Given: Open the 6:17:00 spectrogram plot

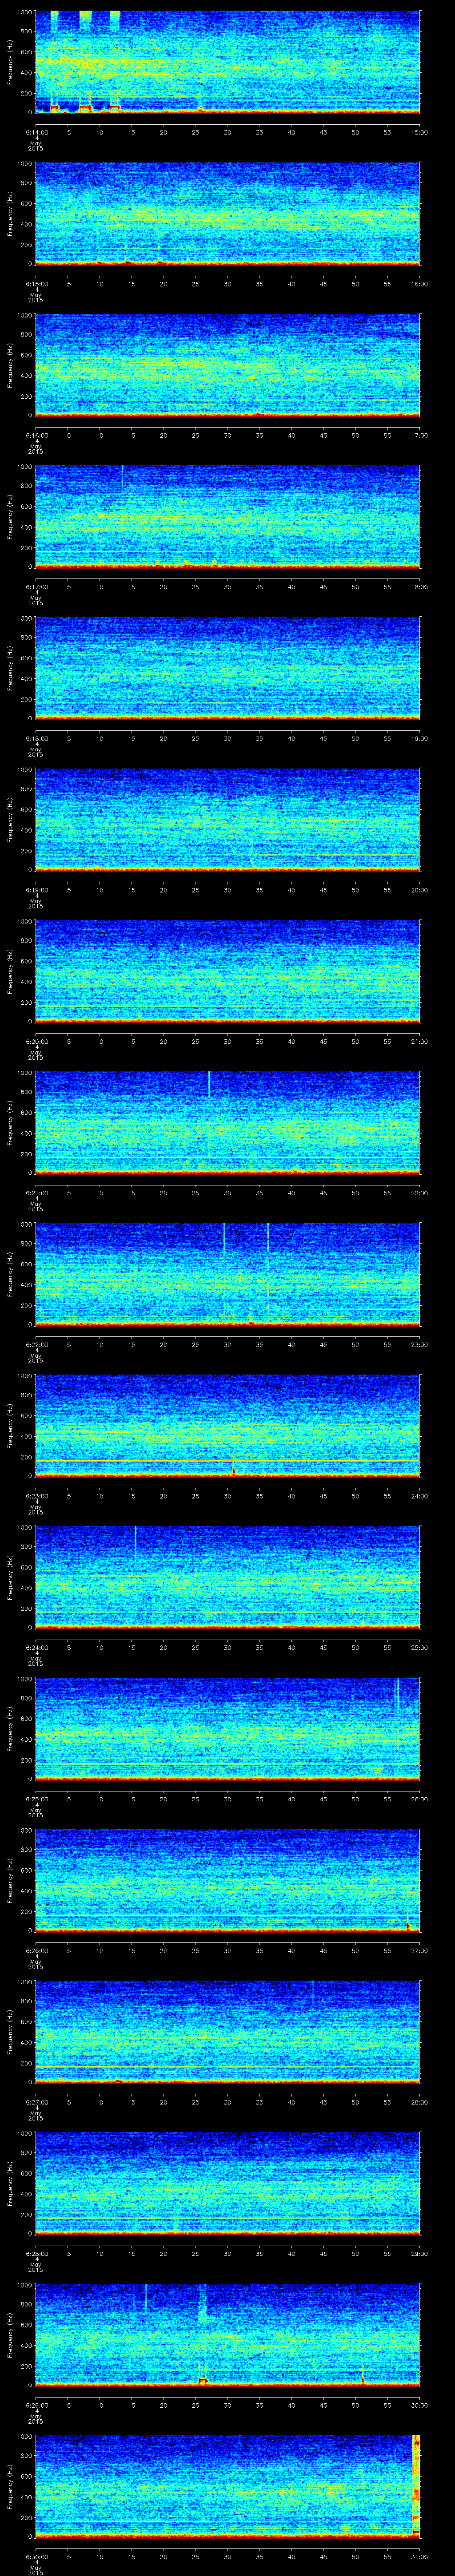Looking at the screenshot, I should [227, 516].
